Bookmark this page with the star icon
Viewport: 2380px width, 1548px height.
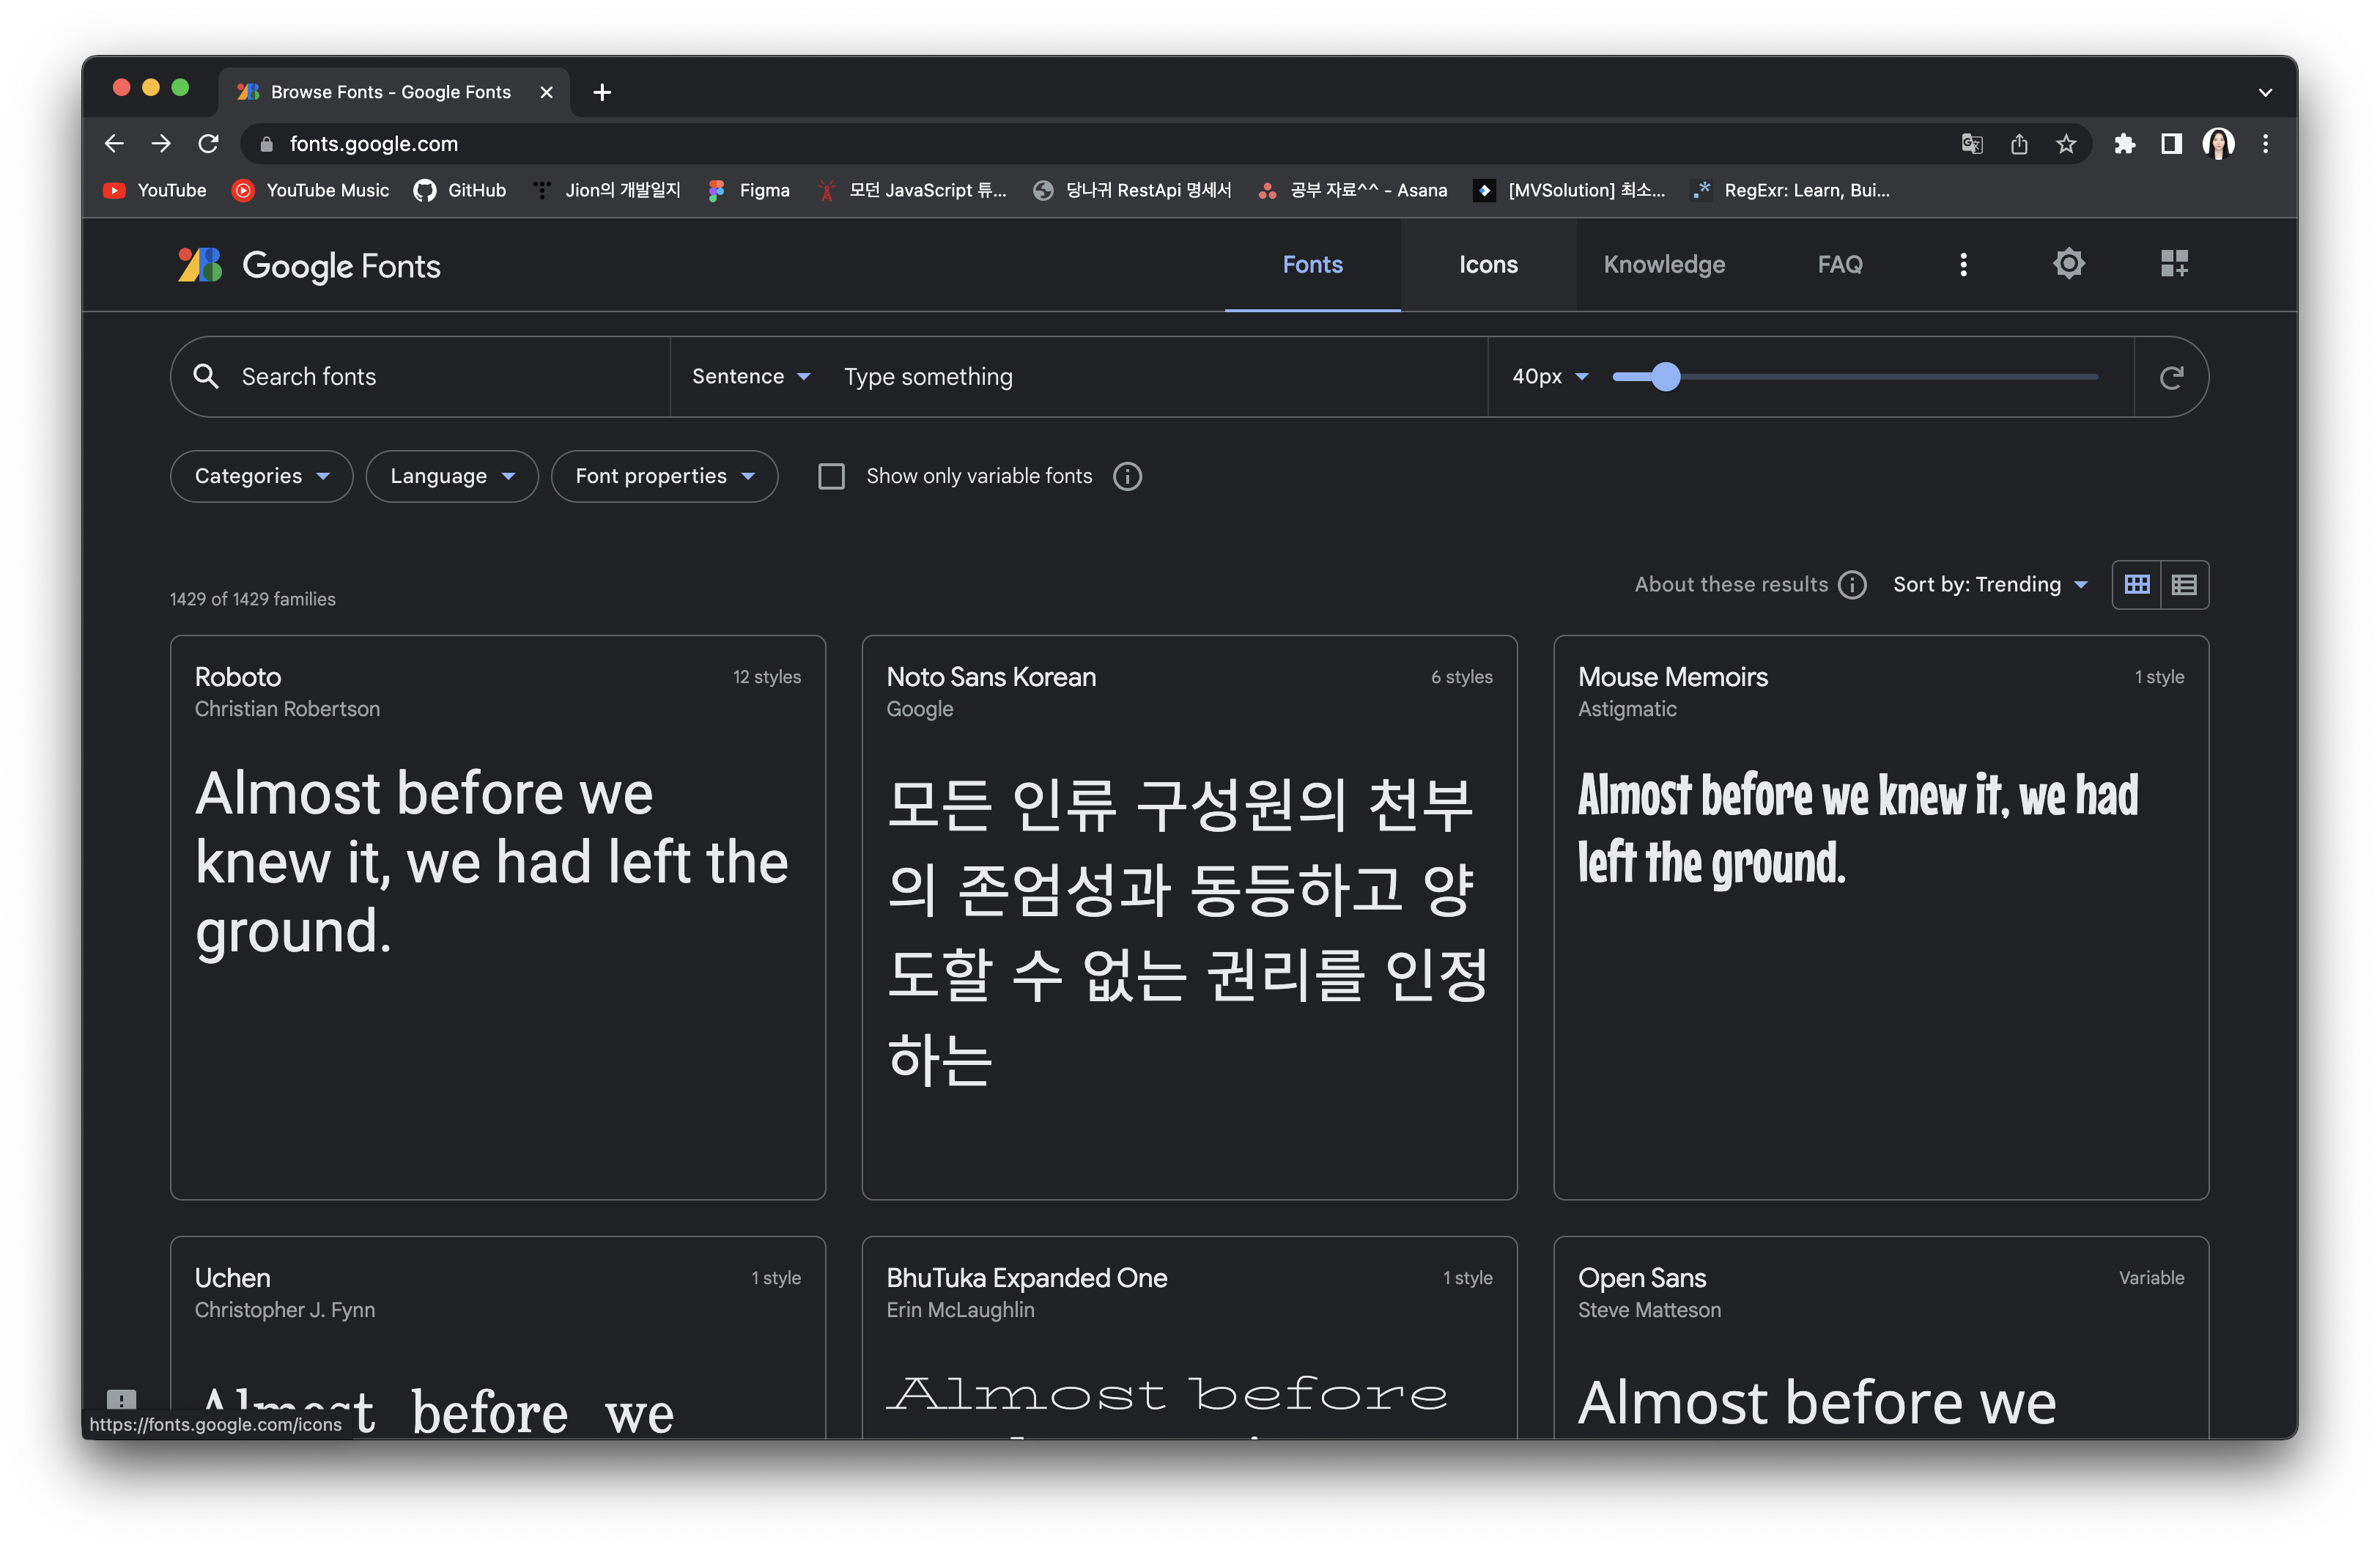(x=2066, y=144)
